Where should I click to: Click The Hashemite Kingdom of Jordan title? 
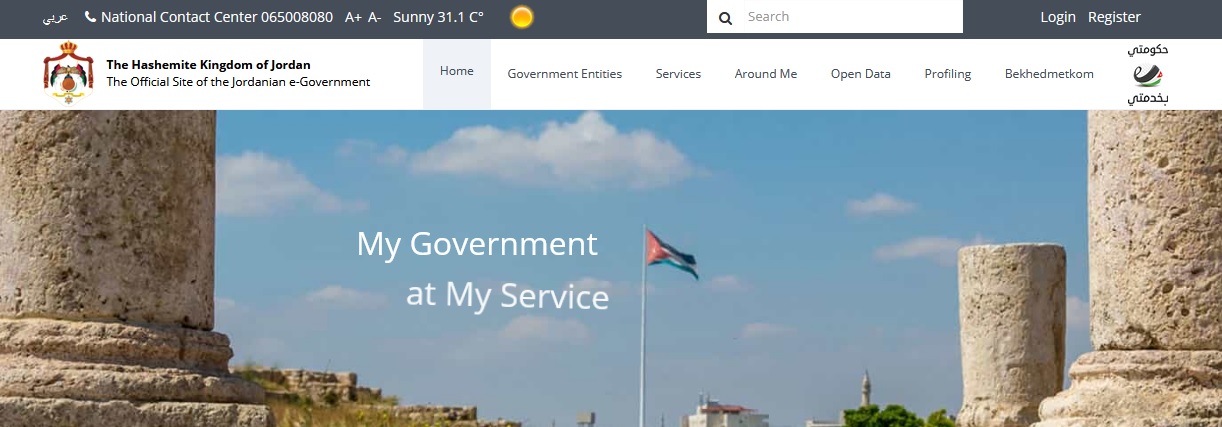208,65
